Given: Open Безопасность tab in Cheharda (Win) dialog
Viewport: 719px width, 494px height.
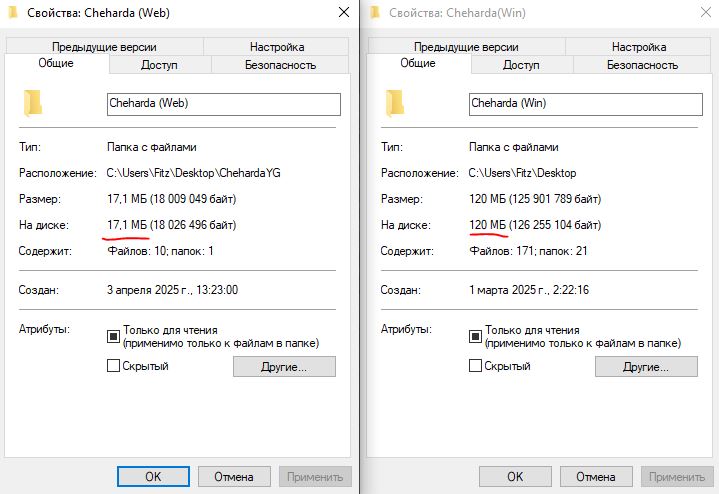Looking at the screenshot, I should [642, 65].
